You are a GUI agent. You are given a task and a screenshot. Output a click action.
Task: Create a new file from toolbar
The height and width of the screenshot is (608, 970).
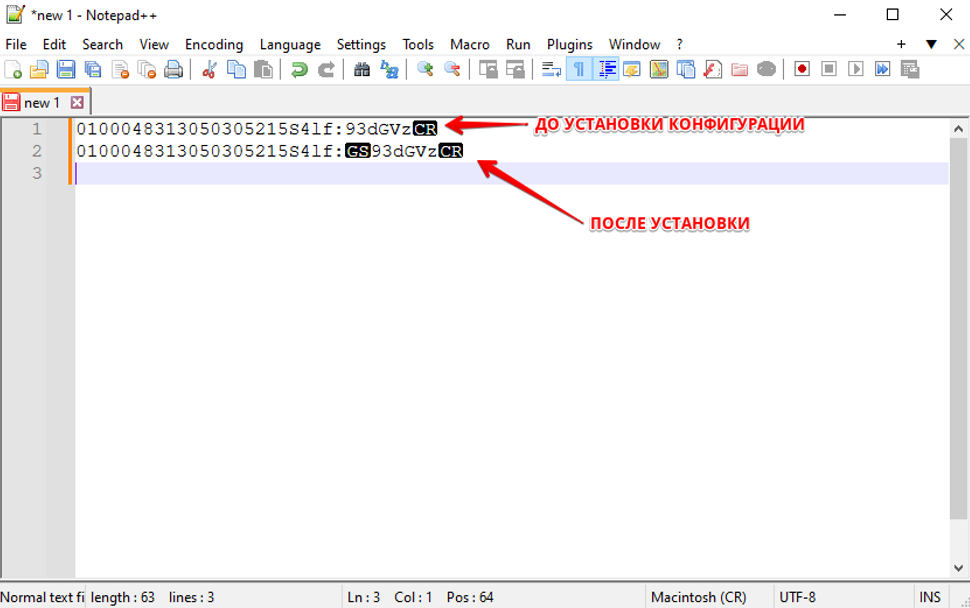coord(13,69)
